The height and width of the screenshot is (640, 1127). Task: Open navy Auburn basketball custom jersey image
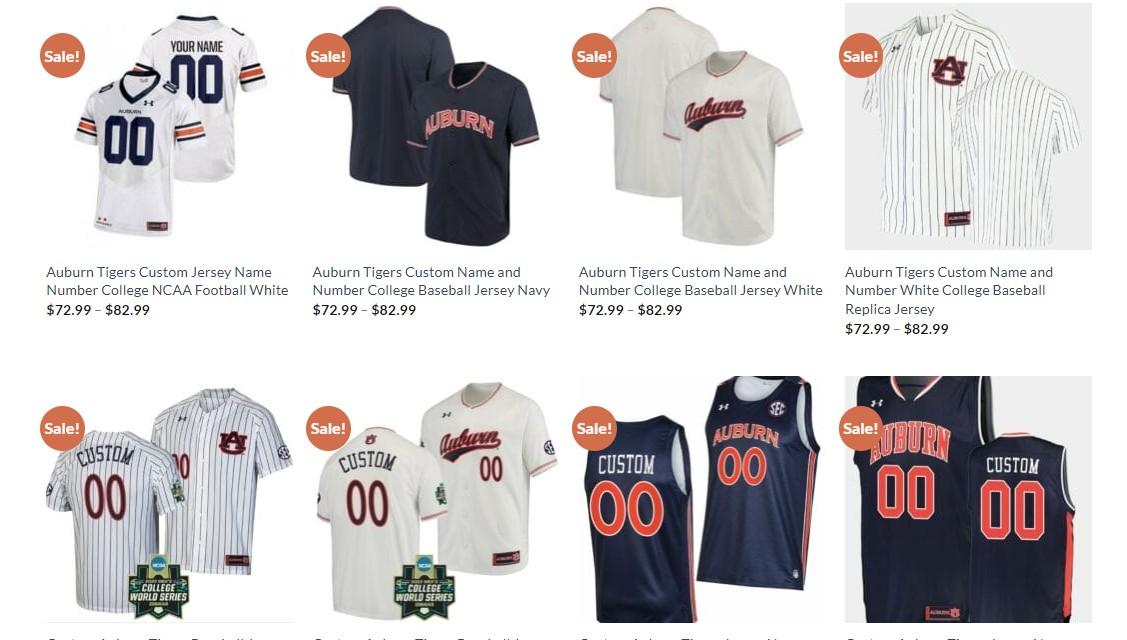coord(968,498)
